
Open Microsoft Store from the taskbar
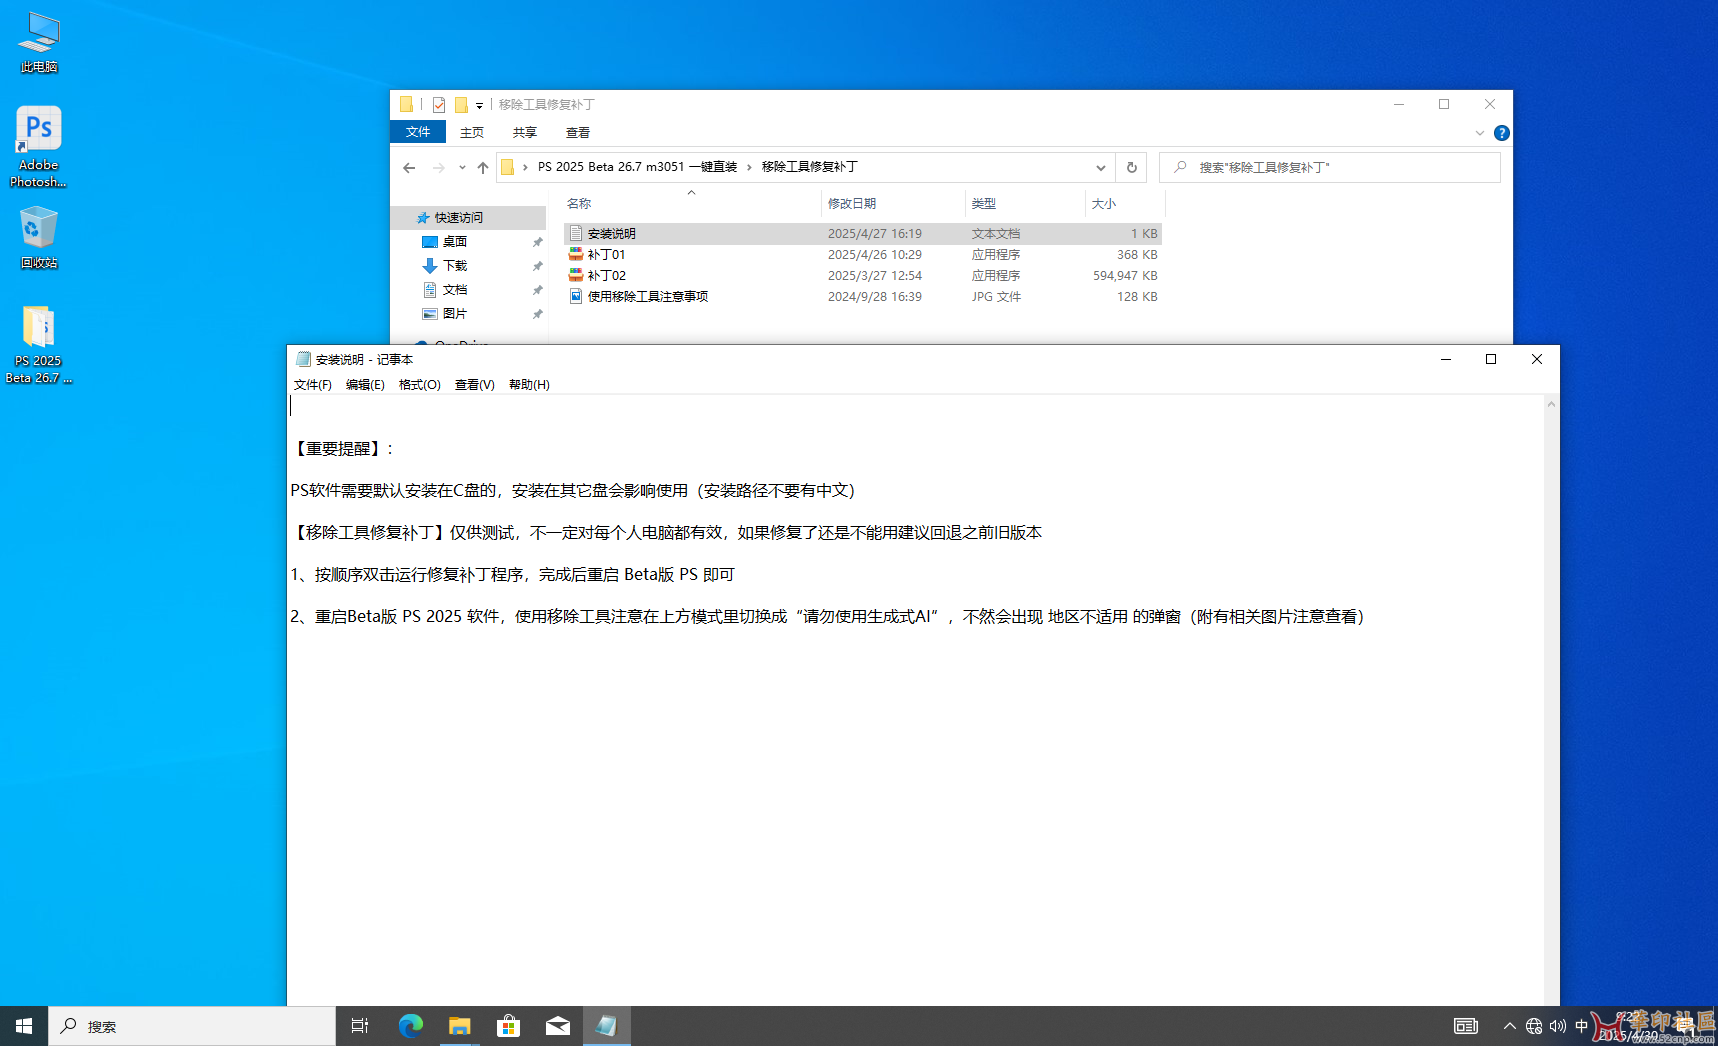508,1026
